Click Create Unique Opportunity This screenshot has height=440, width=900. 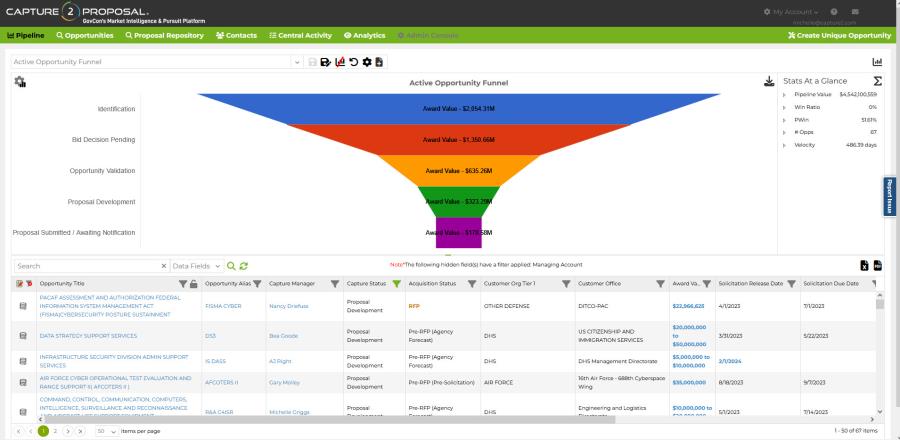(x=839, y=36)
